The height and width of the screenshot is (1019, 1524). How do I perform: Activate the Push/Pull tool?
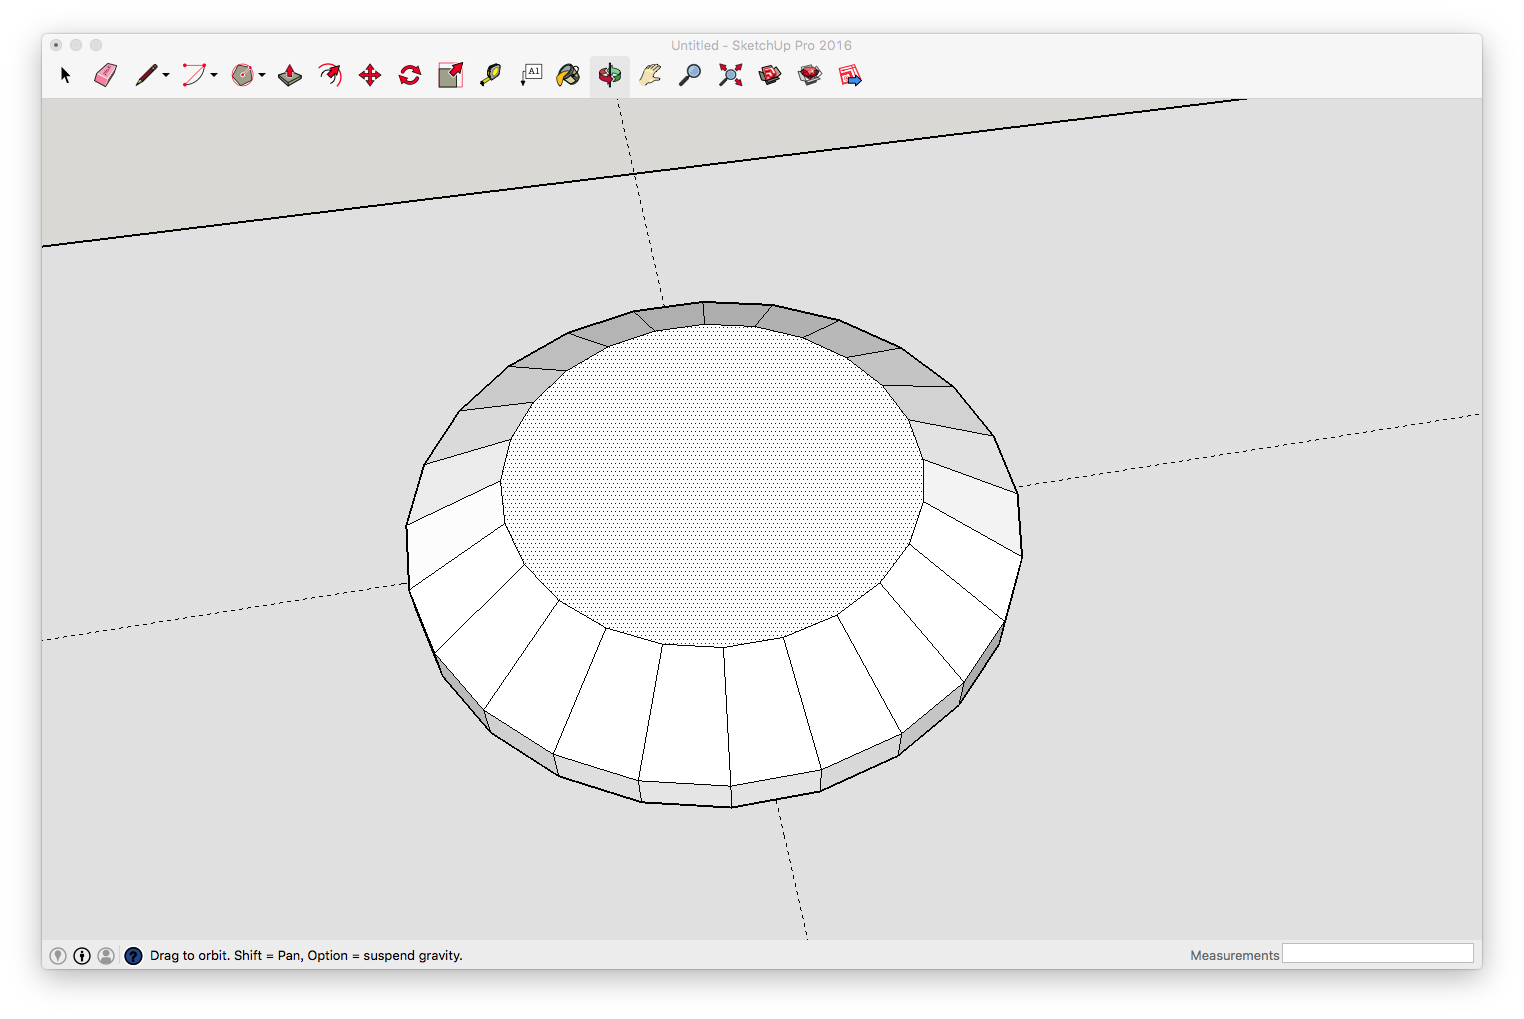[290, 75]
